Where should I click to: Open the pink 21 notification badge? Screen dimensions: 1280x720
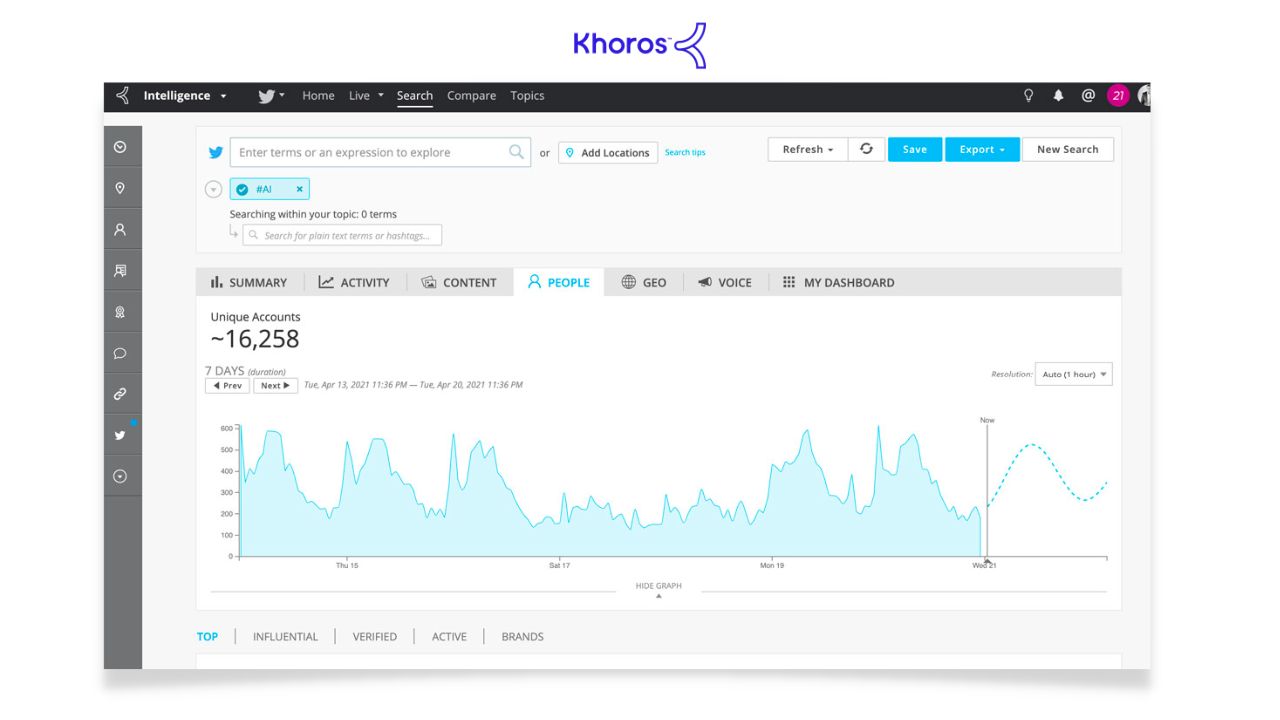click(x=1118, y=96)
